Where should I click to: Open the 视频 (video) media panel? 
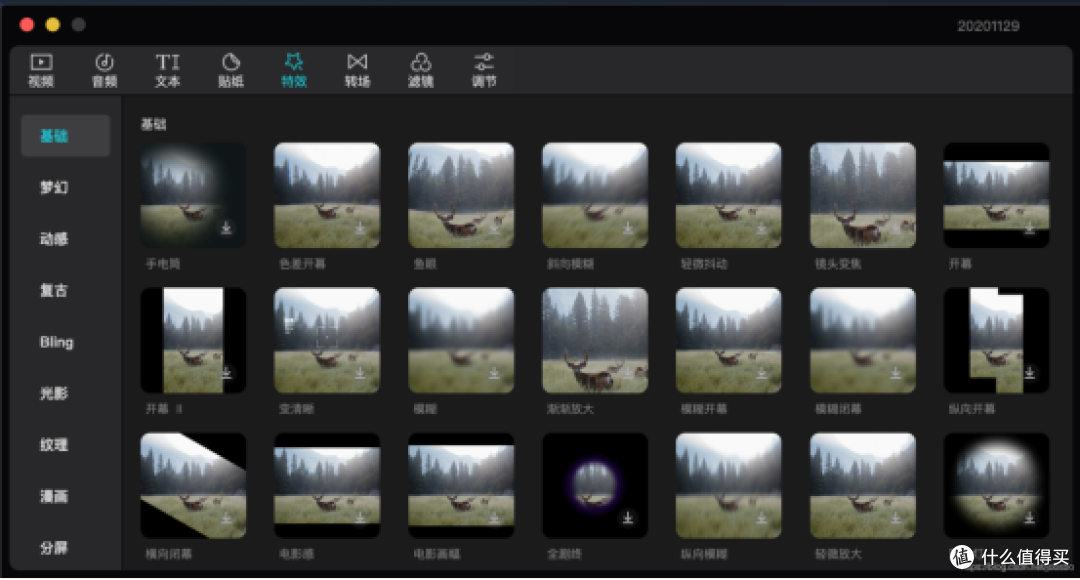(41, 70)
